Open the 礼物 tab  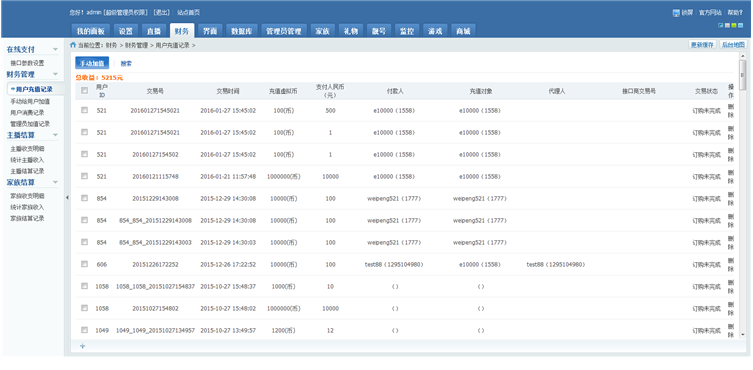click(351, 31)
